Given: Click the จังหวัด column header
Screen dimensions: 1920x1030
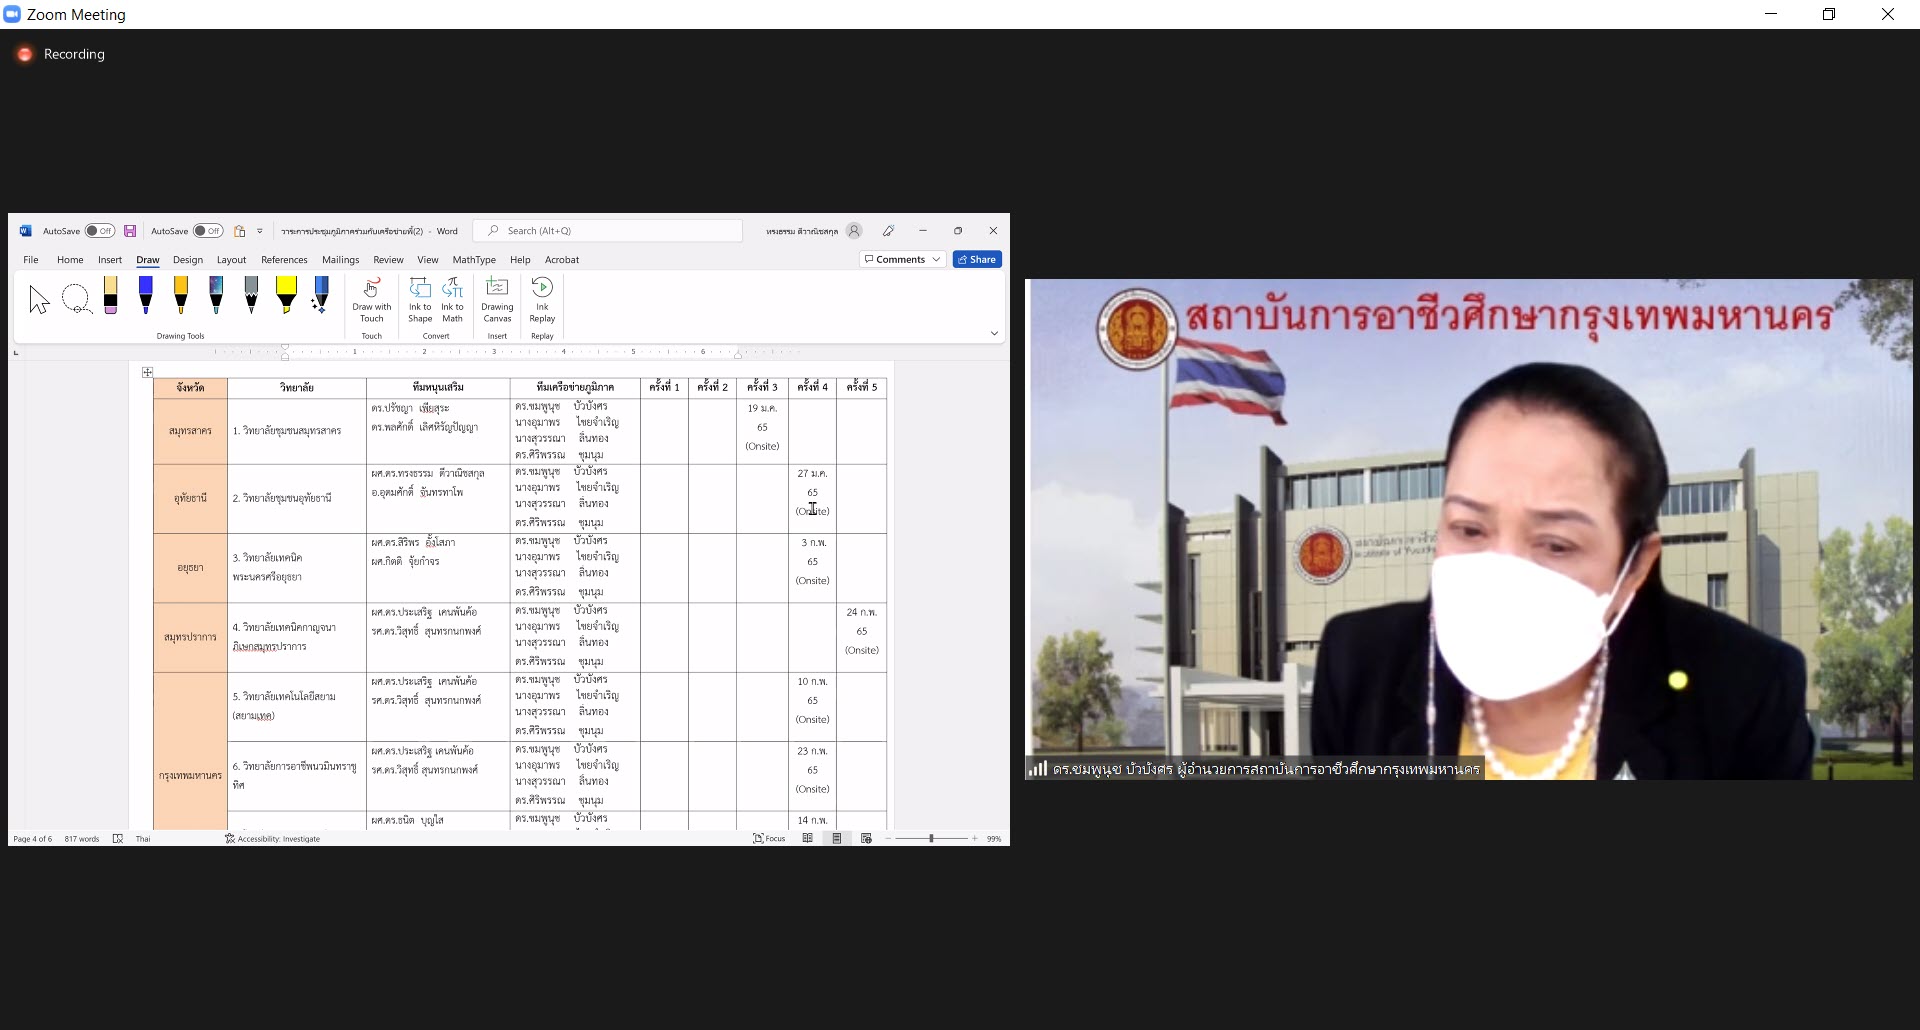Looking at the screenshot, I should (x=190, y=387).
